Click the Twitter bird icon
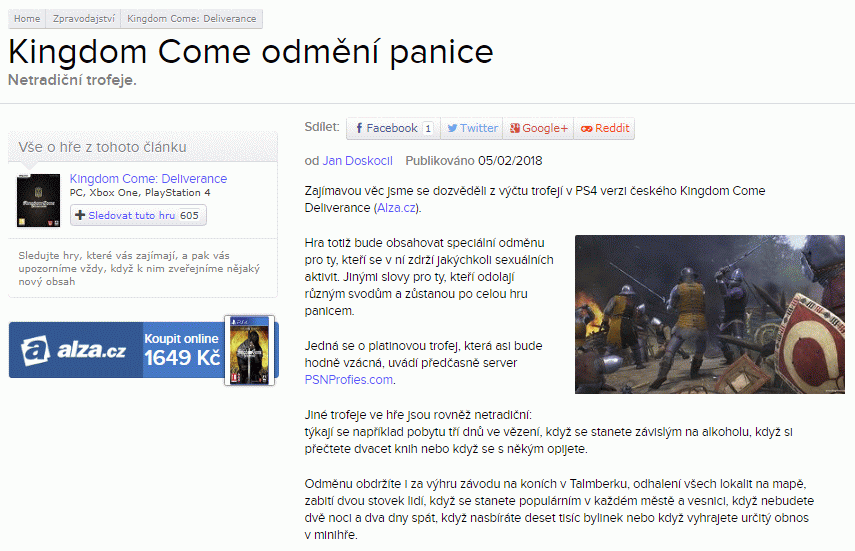This screenshot has height=551, width=855. [x=452, y=128]
